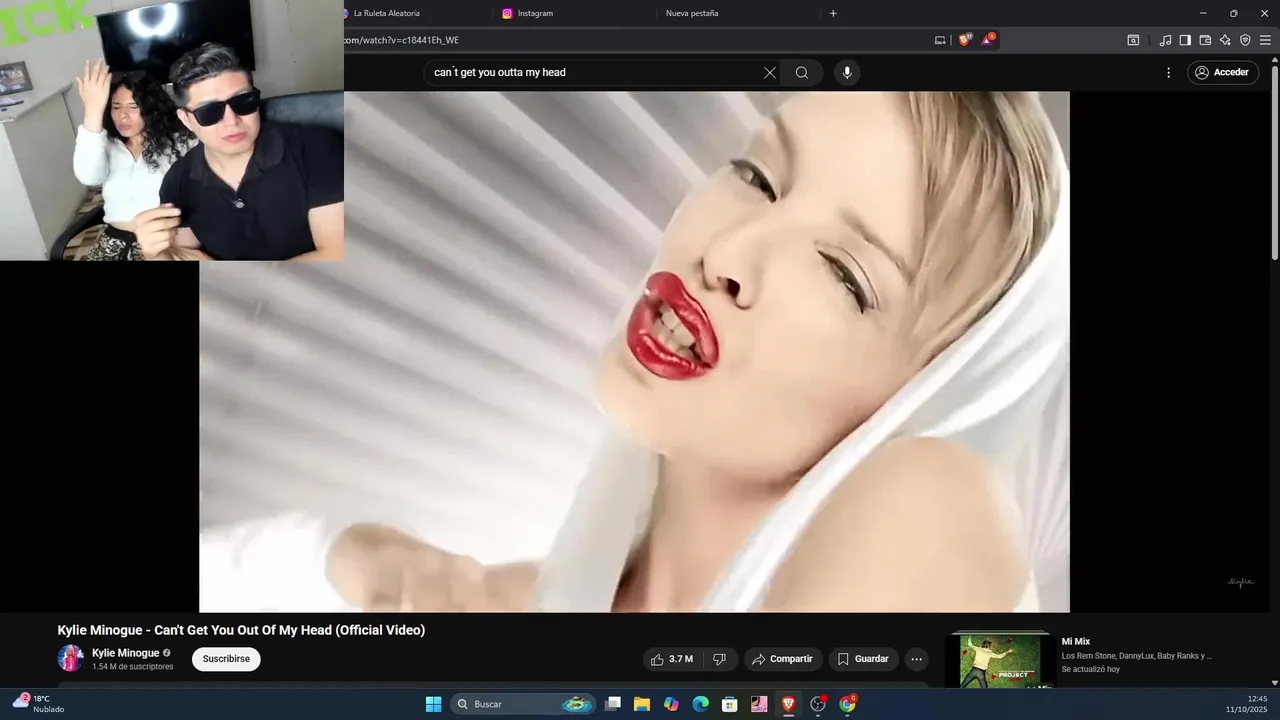Open the weather widget showing 18°C

38,703
